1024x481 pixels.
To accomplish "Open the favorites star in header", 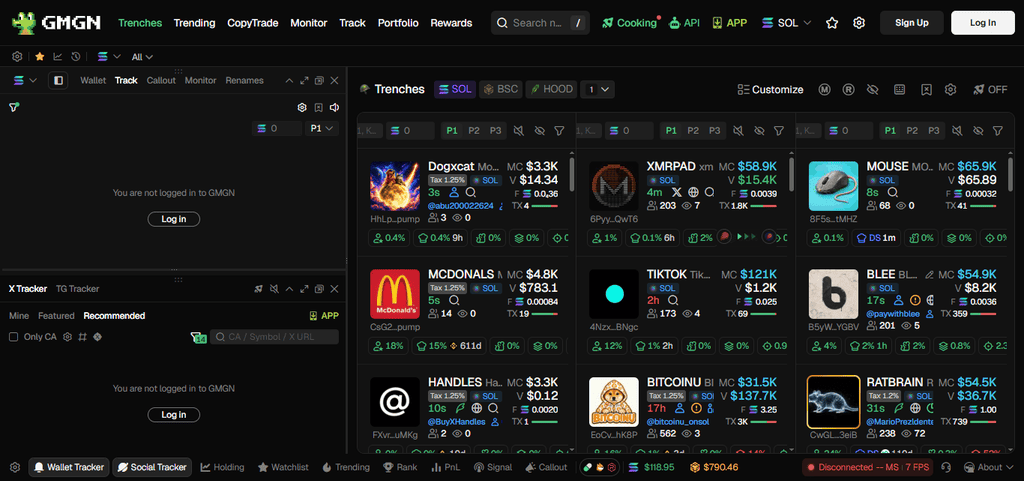I will click(831, 23).
